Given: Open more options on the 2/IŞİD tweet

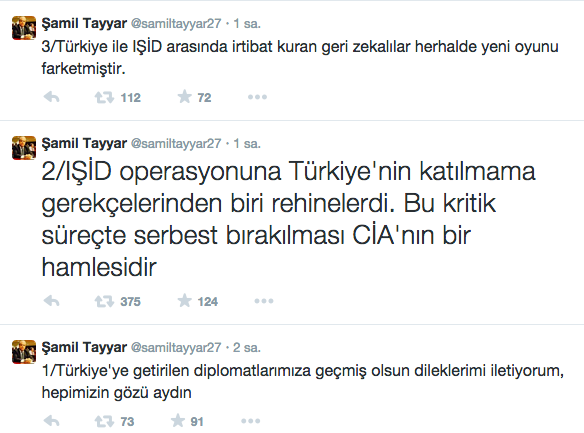Looking at the screenshot, I should tap(264, 301).
